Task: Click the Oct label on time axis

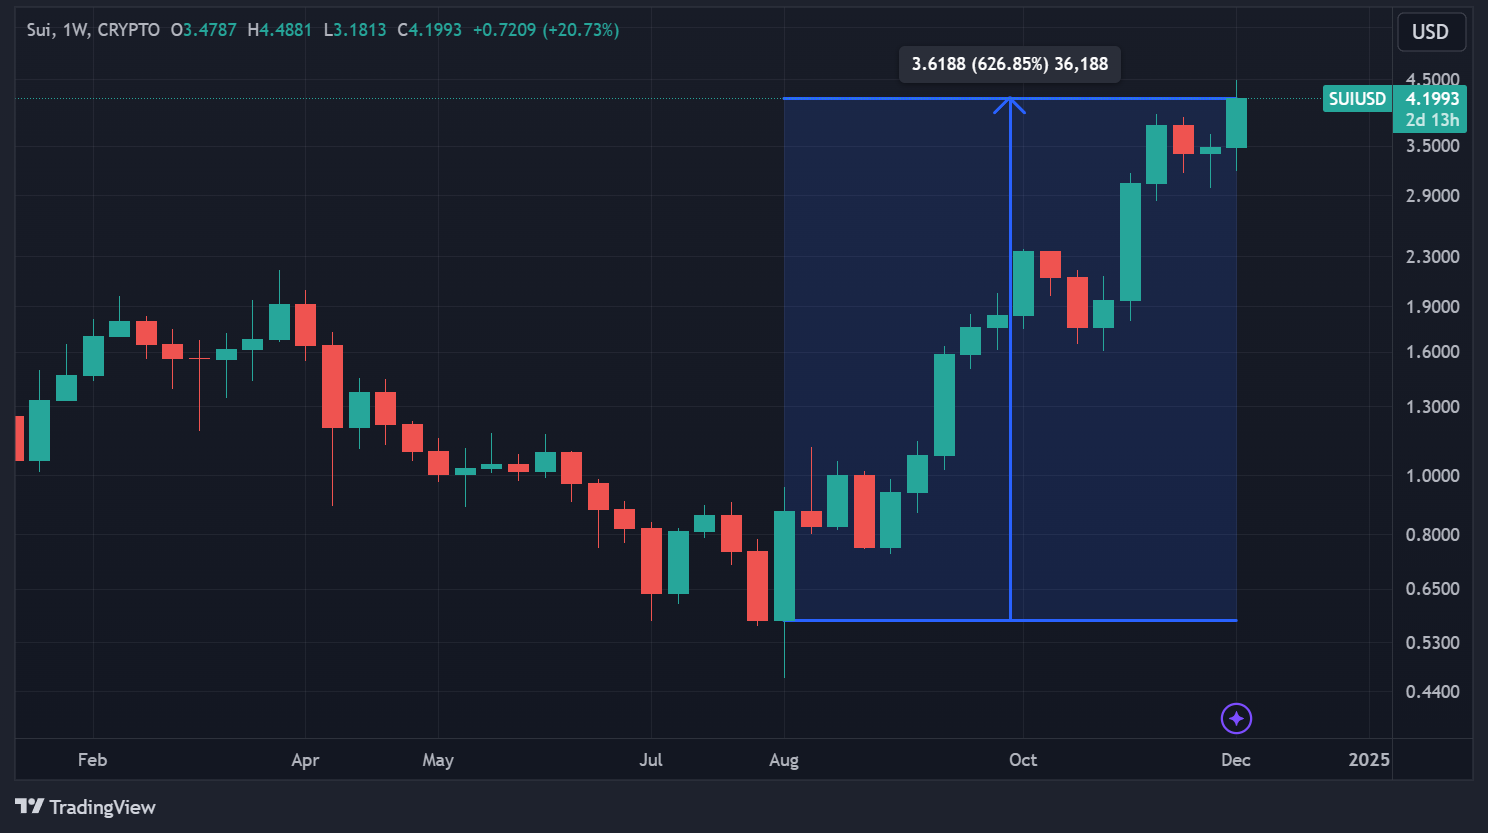Action: pyautogui.click(x=1022, y=760)
